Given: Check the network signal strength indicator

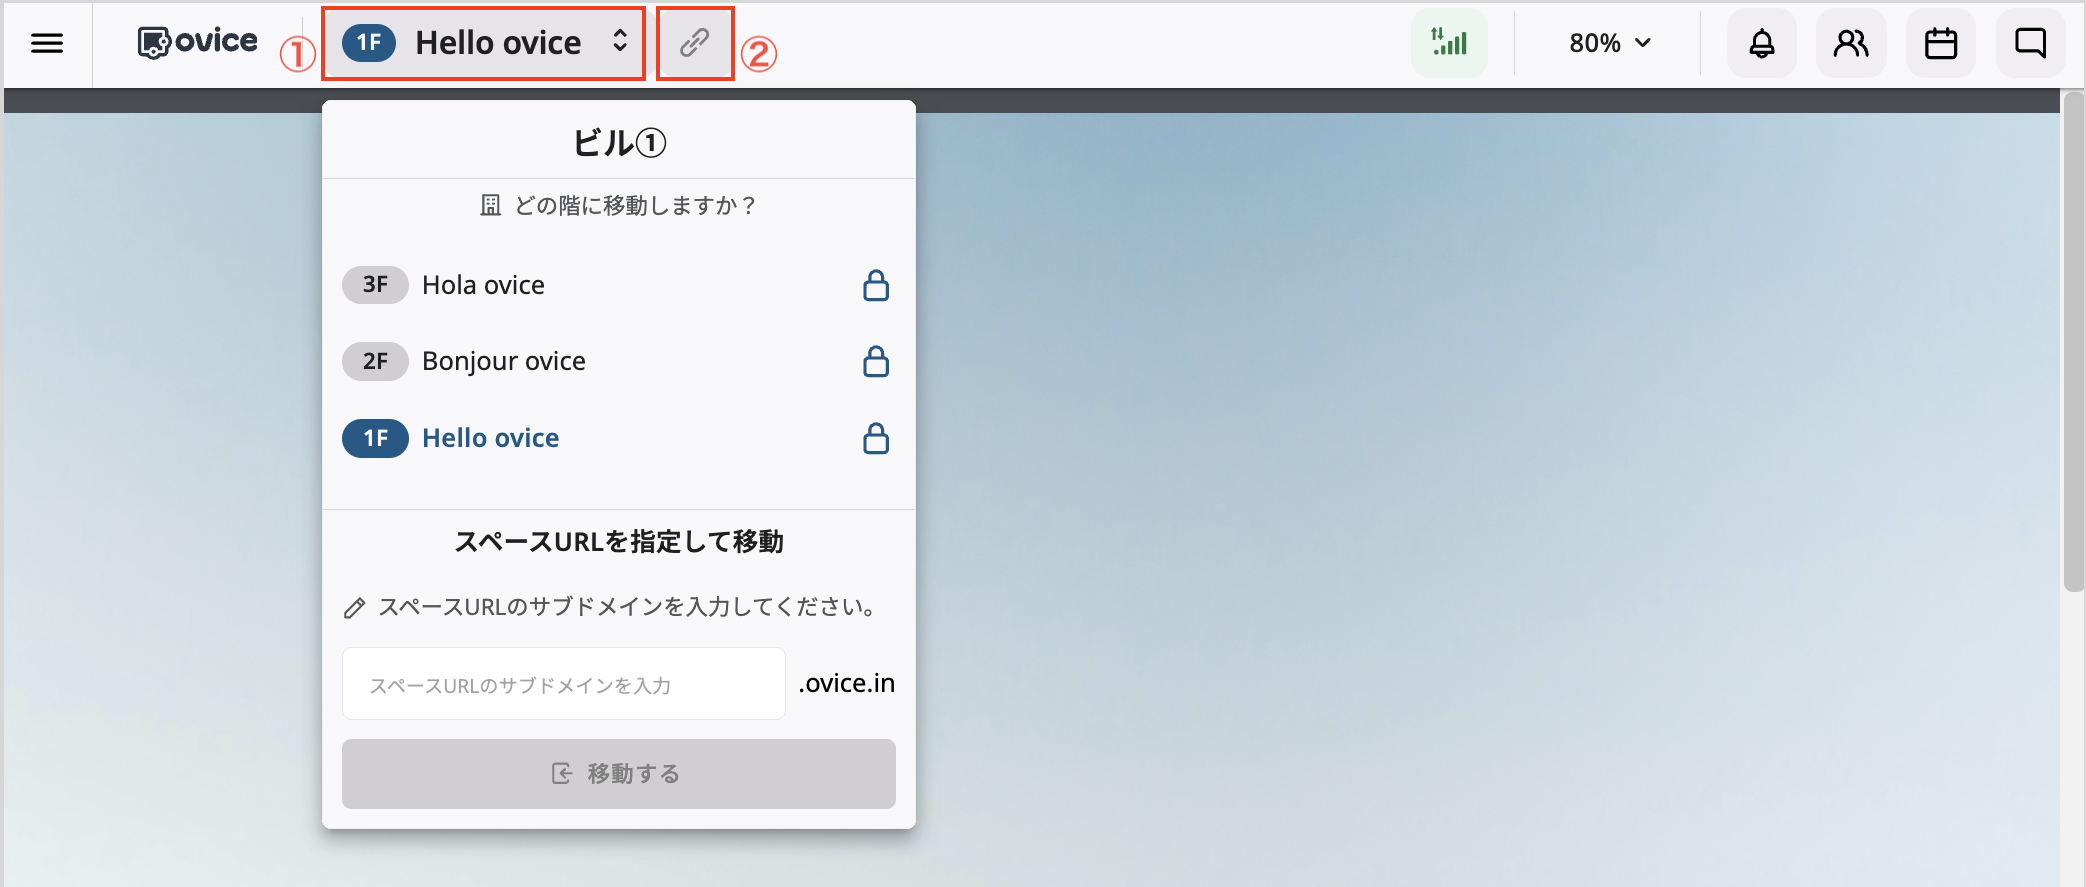Looking at the screenshot, I should pyautogui.click(x=1449, y=43).
